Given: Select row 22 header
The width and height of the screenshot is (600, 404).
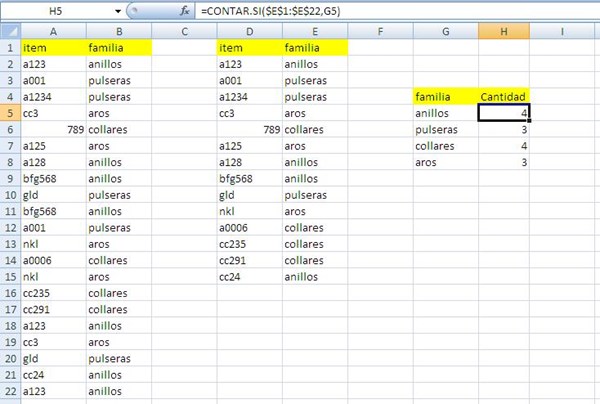Looking at the screenshot, I should [x=10, y=391].
